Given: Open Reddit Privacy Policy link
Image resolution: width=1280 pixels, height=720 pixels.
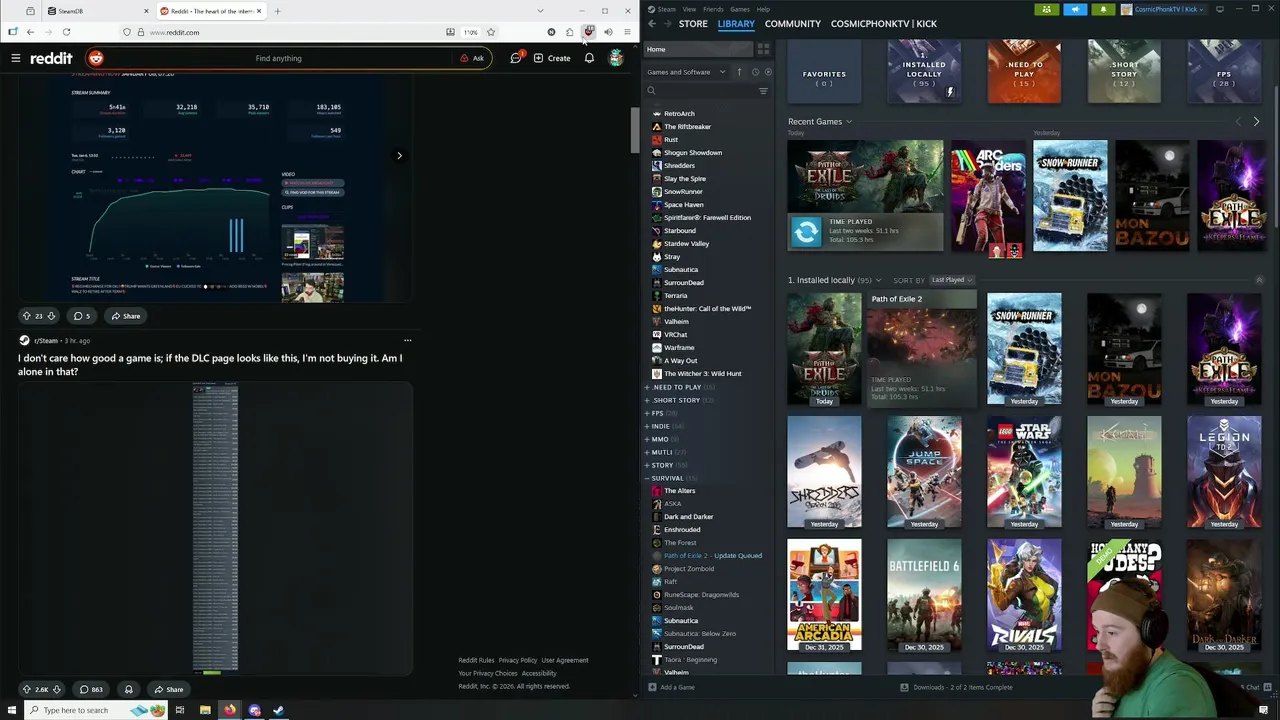Looking at the screenshot, I should click(x=518, y=660).
